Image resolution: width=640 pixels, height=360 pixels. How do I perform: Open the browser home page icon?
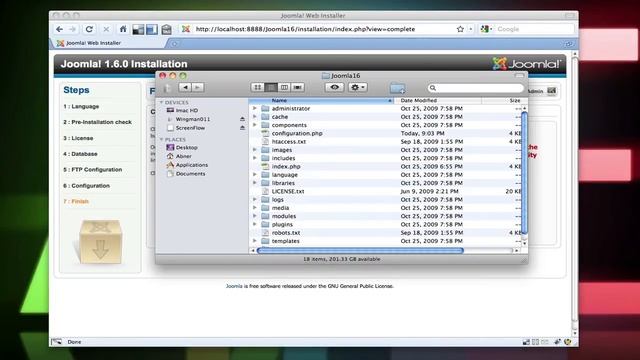(123, 29)
